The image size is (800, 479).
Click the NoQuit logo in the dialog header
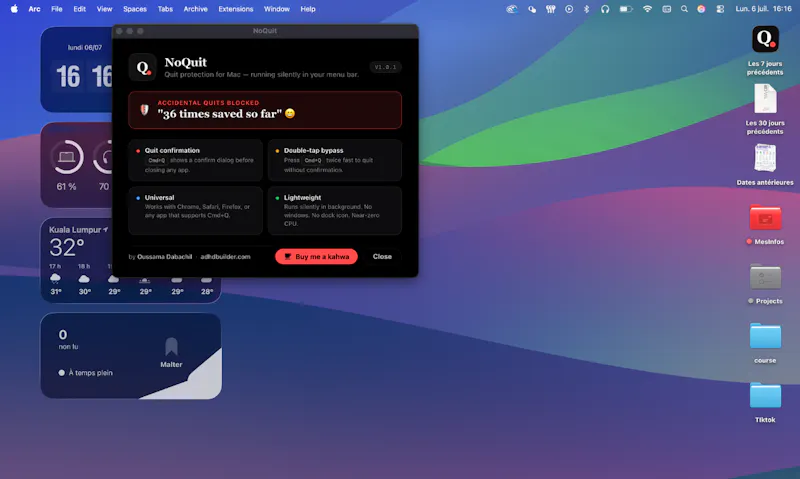coord(142,67)
